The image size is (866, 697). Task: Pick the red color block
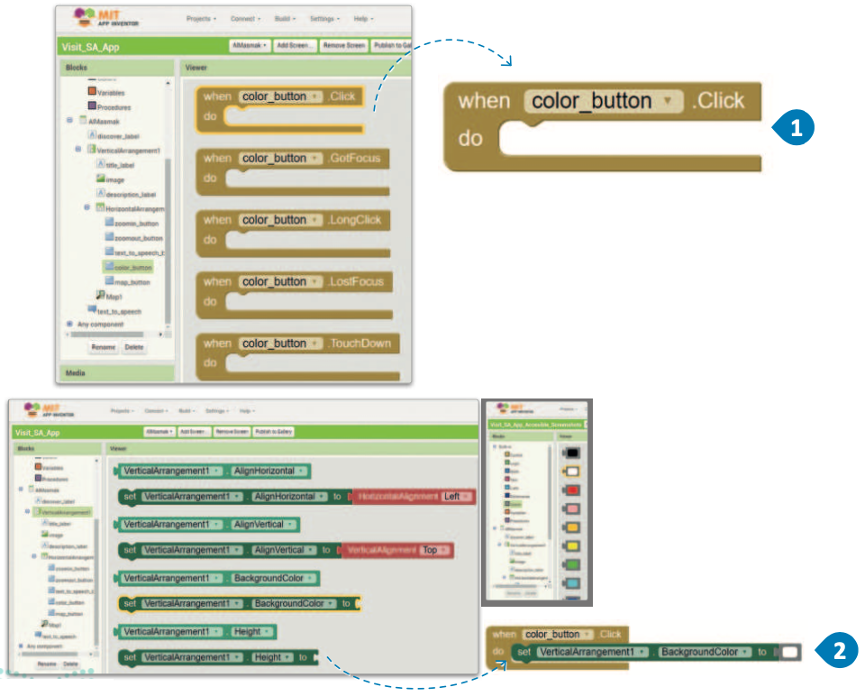point(570,490)
